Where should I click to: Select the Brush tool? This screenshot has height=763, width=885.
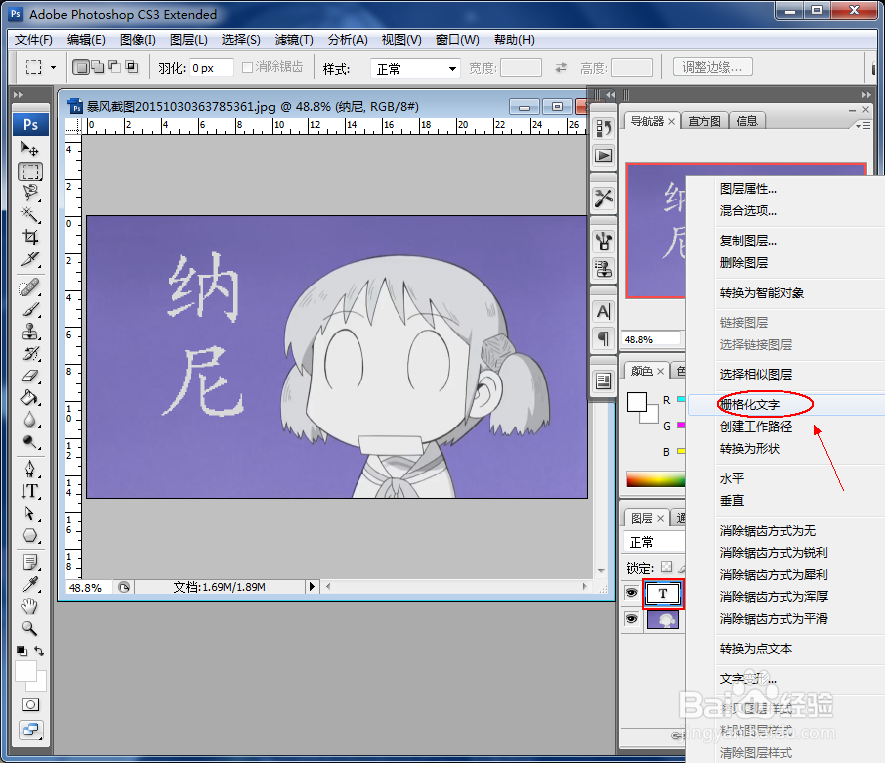pos(30,309)
